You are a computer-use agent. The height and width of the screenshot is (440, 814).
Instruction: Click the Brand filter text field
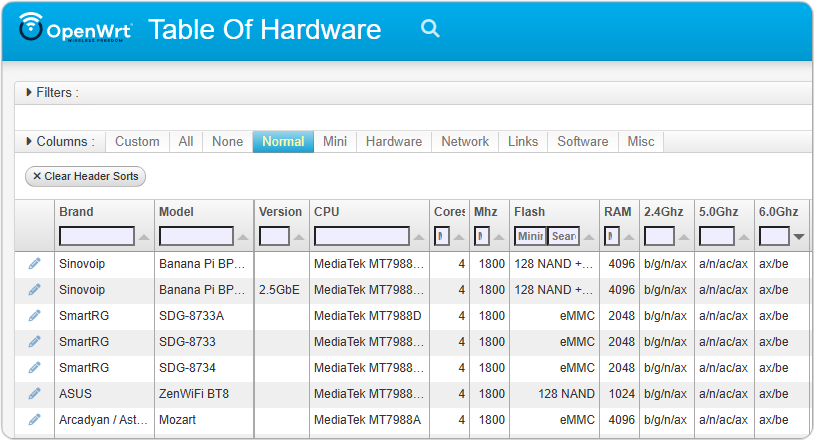[97, 236]
